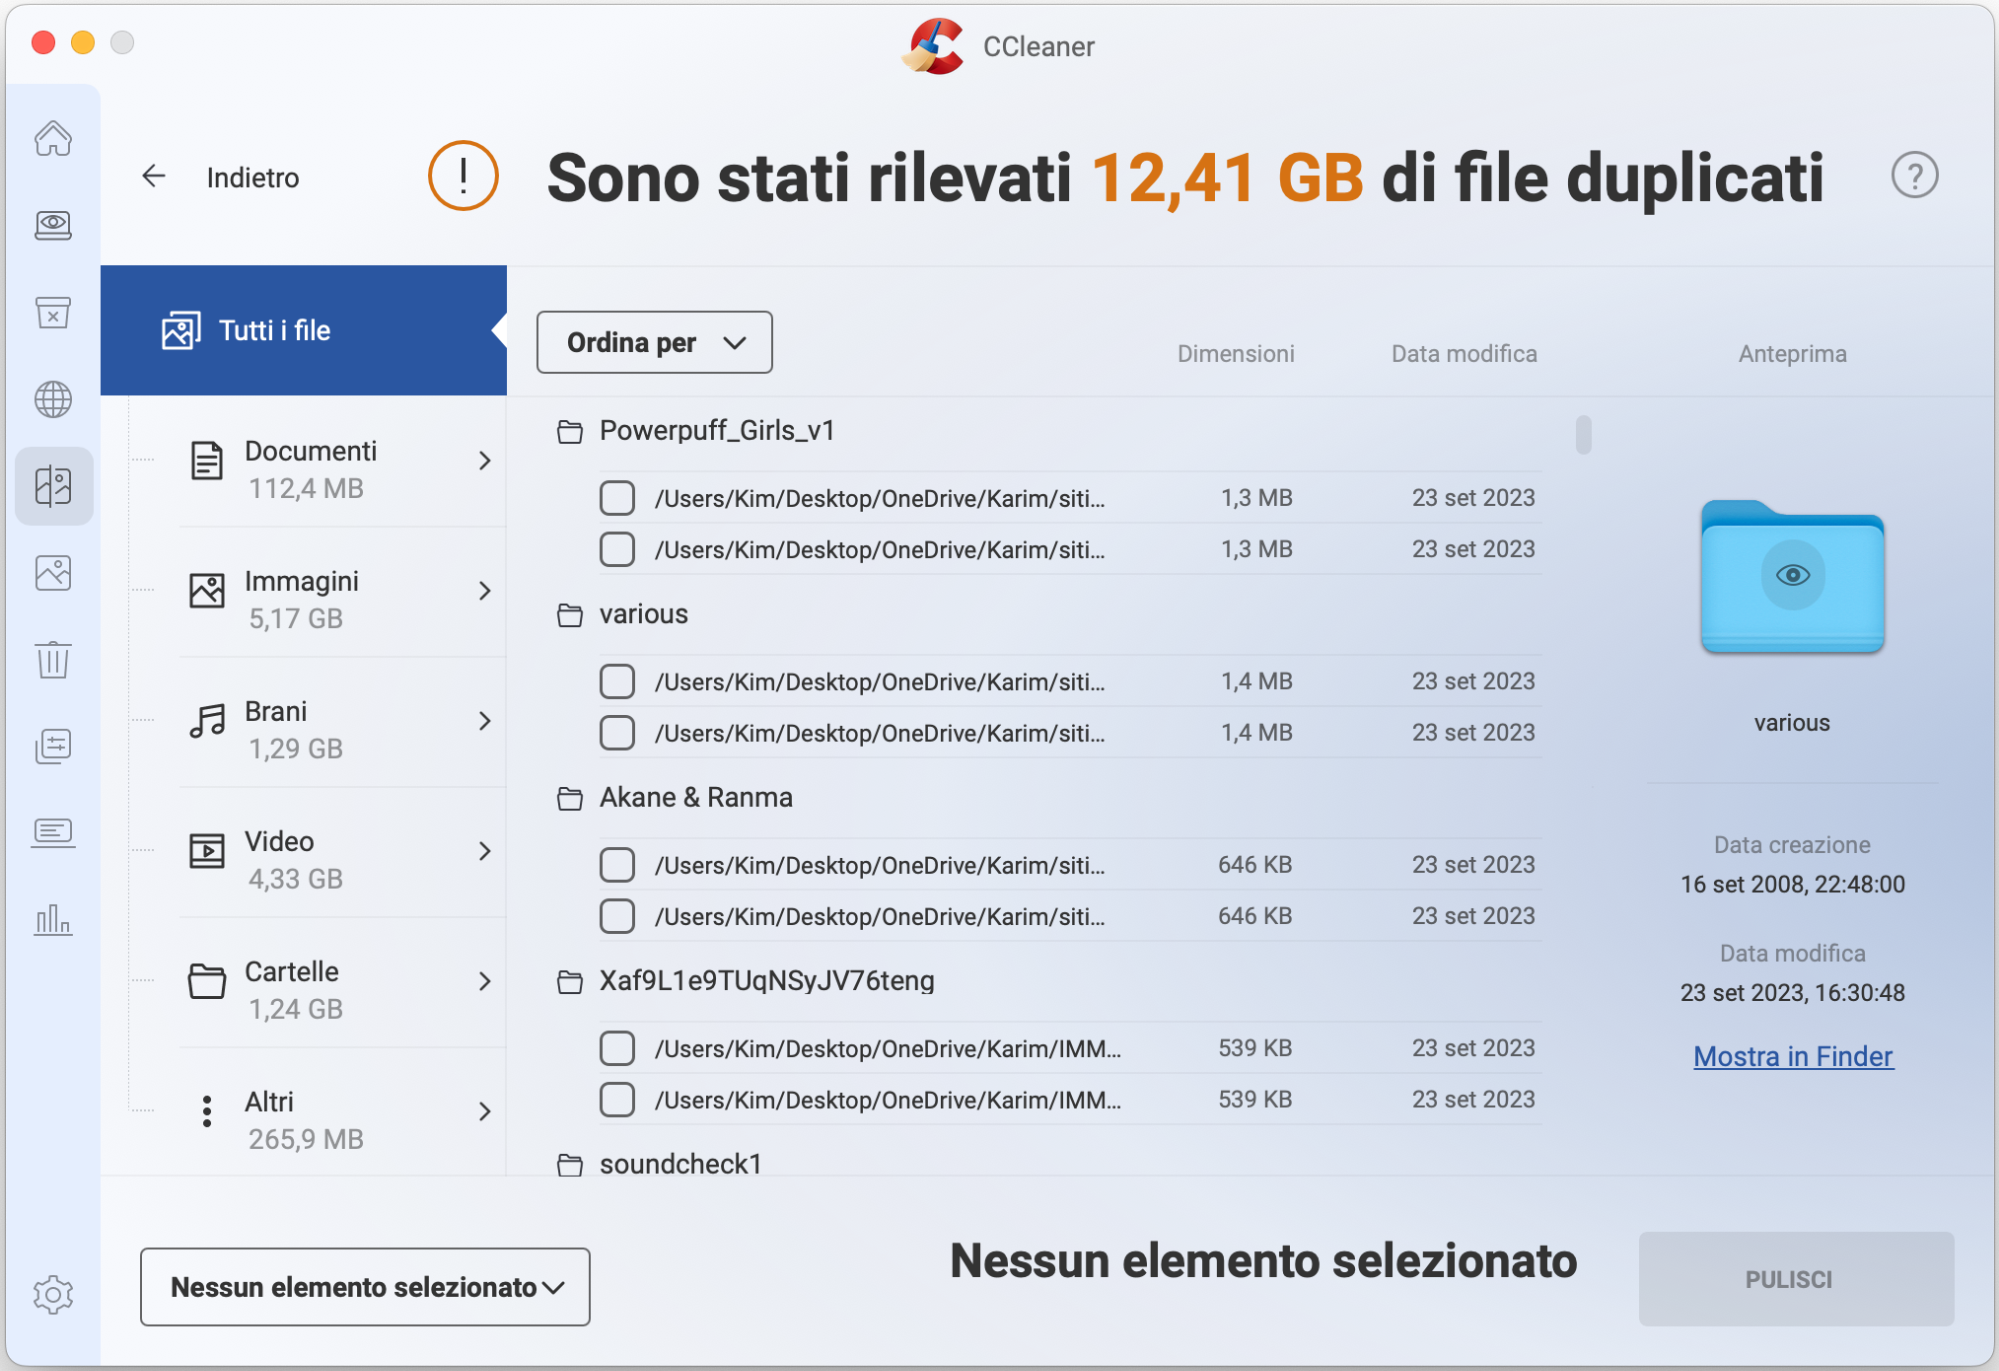The height and width of the screenshot is (1371, 1999).
Task: Check second Akane & Ranma file checkbox
Action: pos(617,916)
